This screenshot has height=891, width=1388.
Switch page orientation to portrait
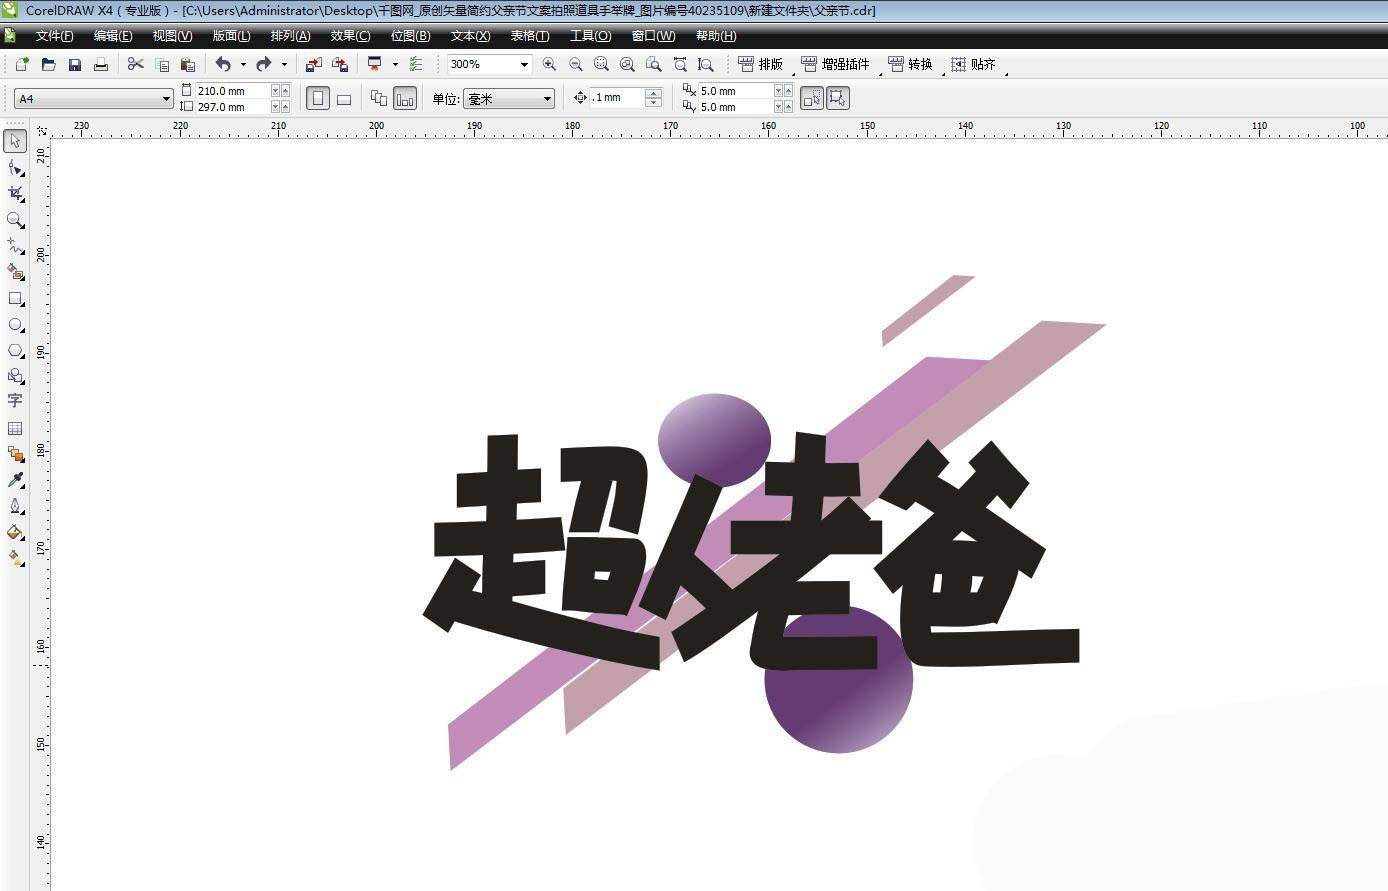(318, 98)
